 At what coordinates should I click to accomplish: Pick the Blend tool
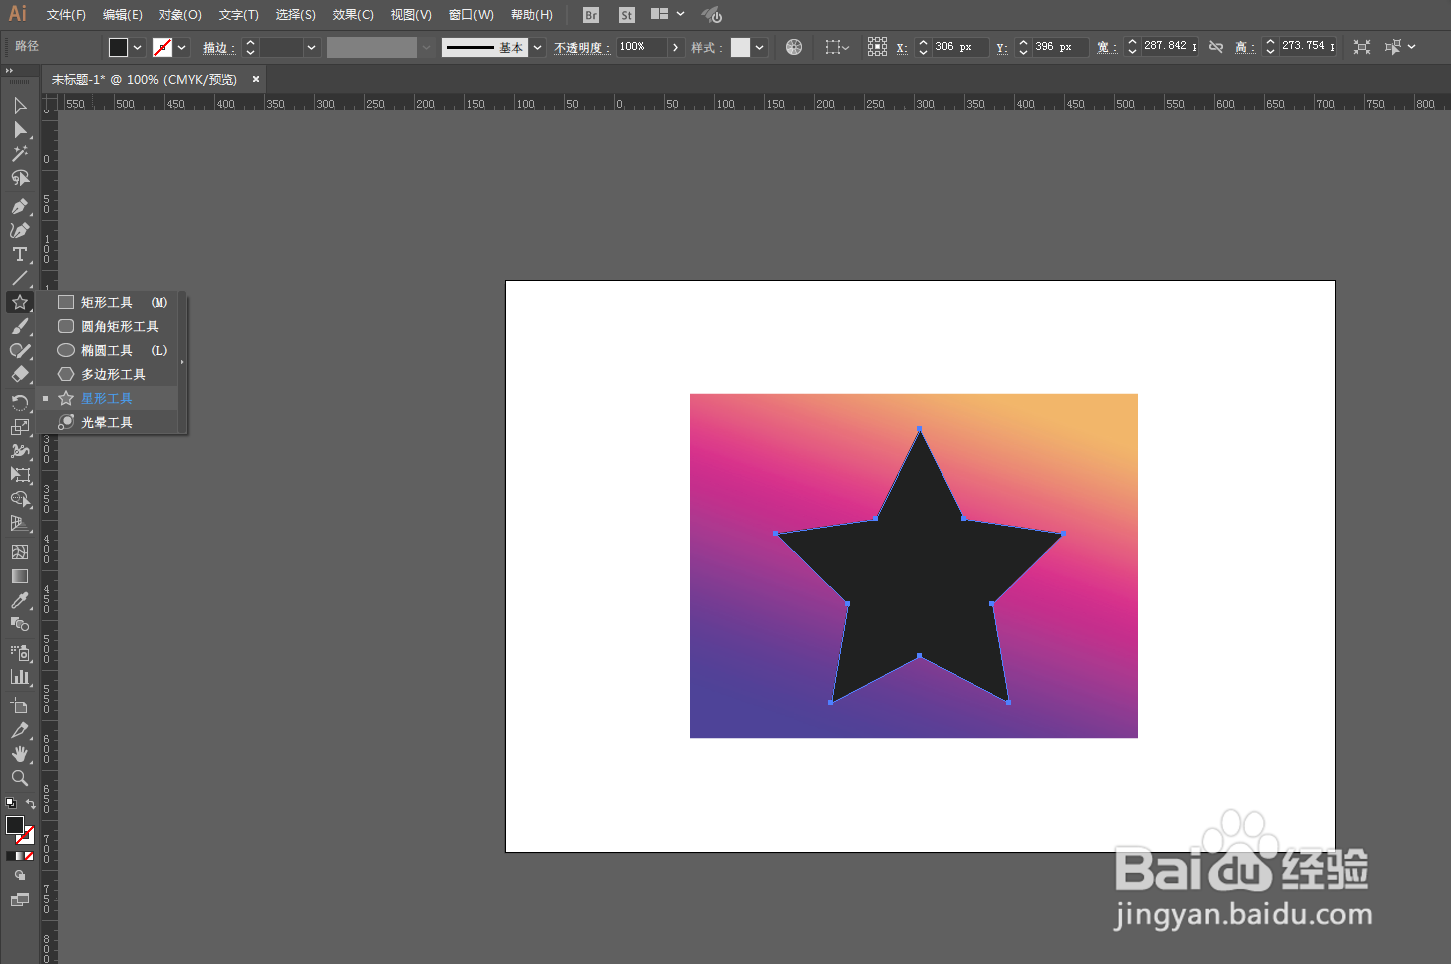[x=19, y=624]
